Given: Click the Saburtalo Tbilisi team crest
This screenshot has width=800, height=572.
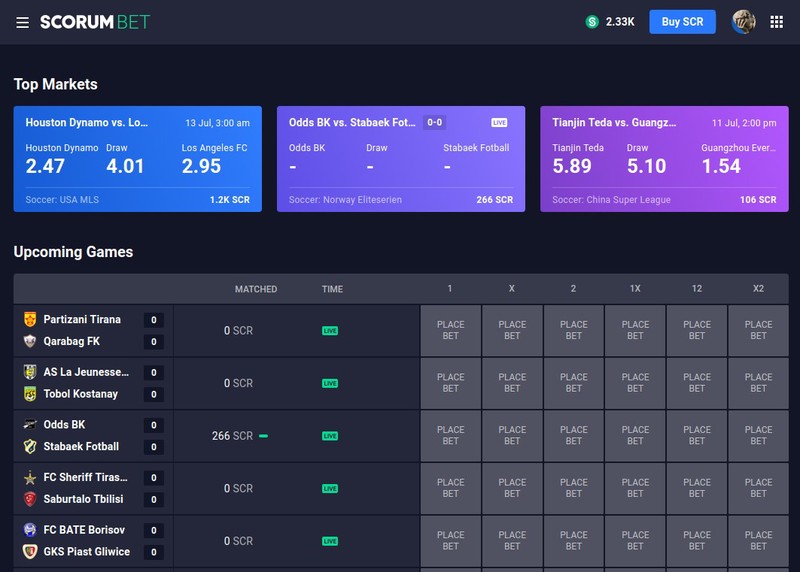Looking at the screenshot, I should click(x=30, y=499).
